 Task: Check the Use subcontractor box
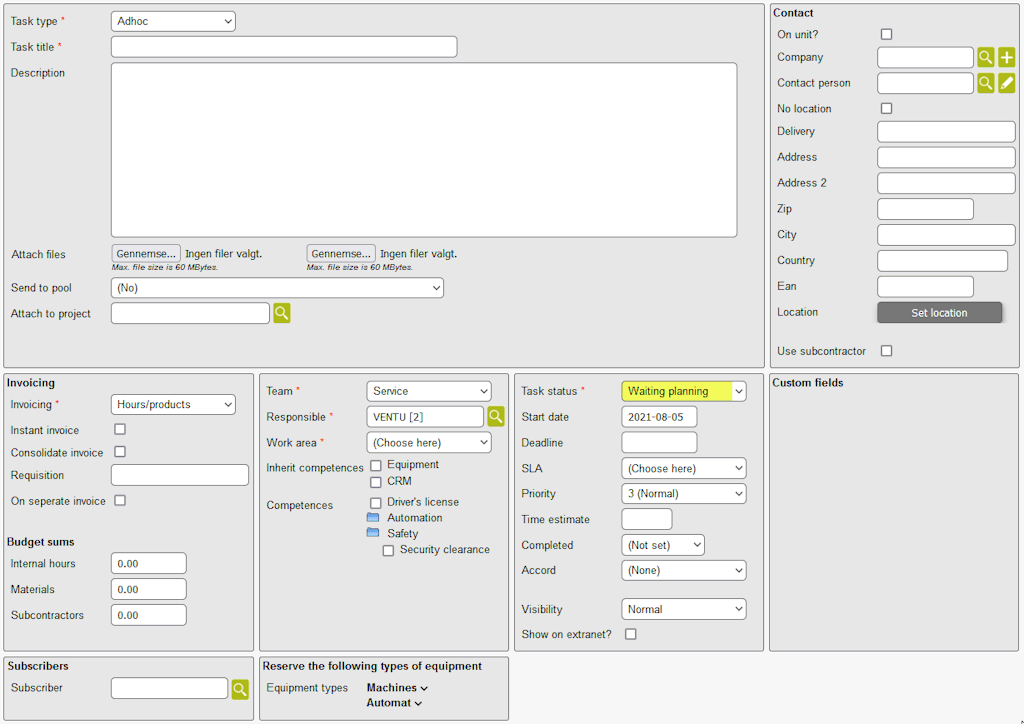[x=886, y=351]
